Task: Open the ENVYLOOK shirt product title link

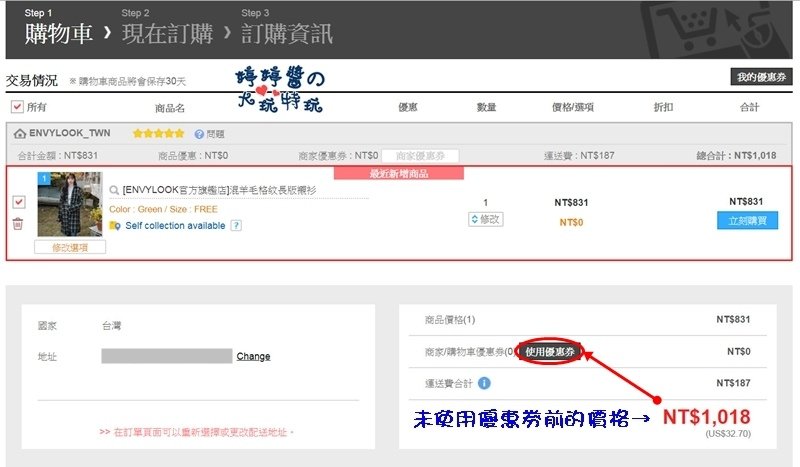Action: coord(219,190)
